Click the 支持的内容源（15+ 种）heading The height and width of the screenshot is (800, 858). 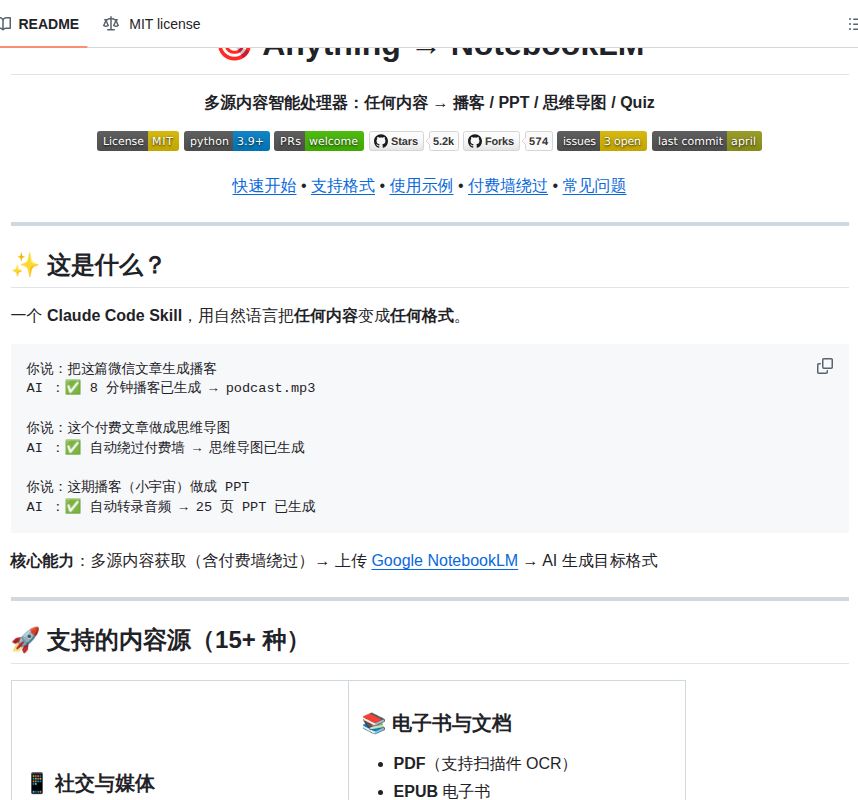click(x=172, y=640)
